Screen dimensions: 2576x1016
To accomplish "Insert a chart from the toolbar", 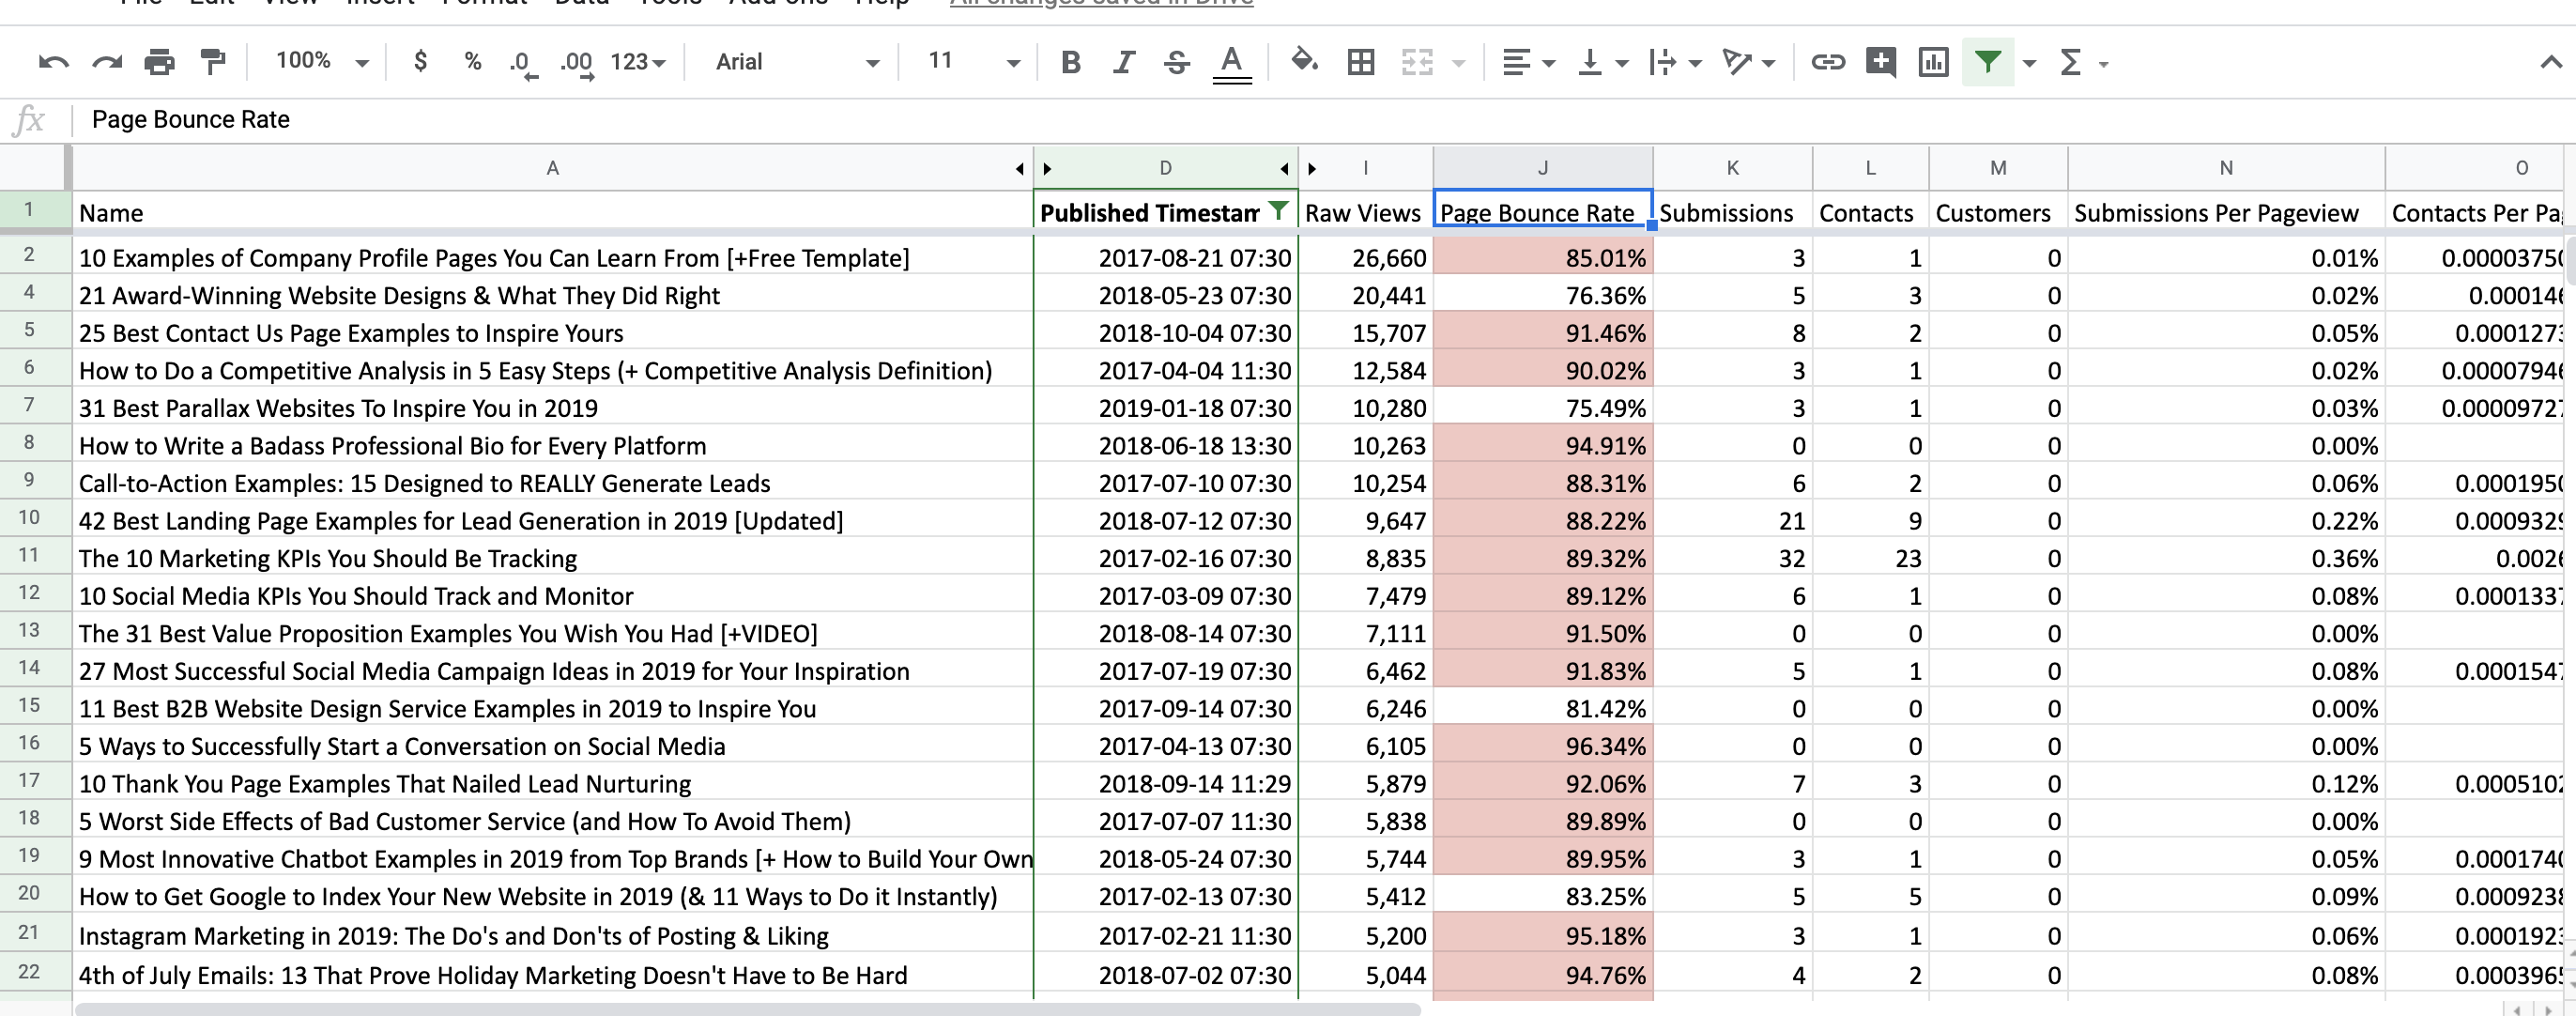I will coord(1933,61).
